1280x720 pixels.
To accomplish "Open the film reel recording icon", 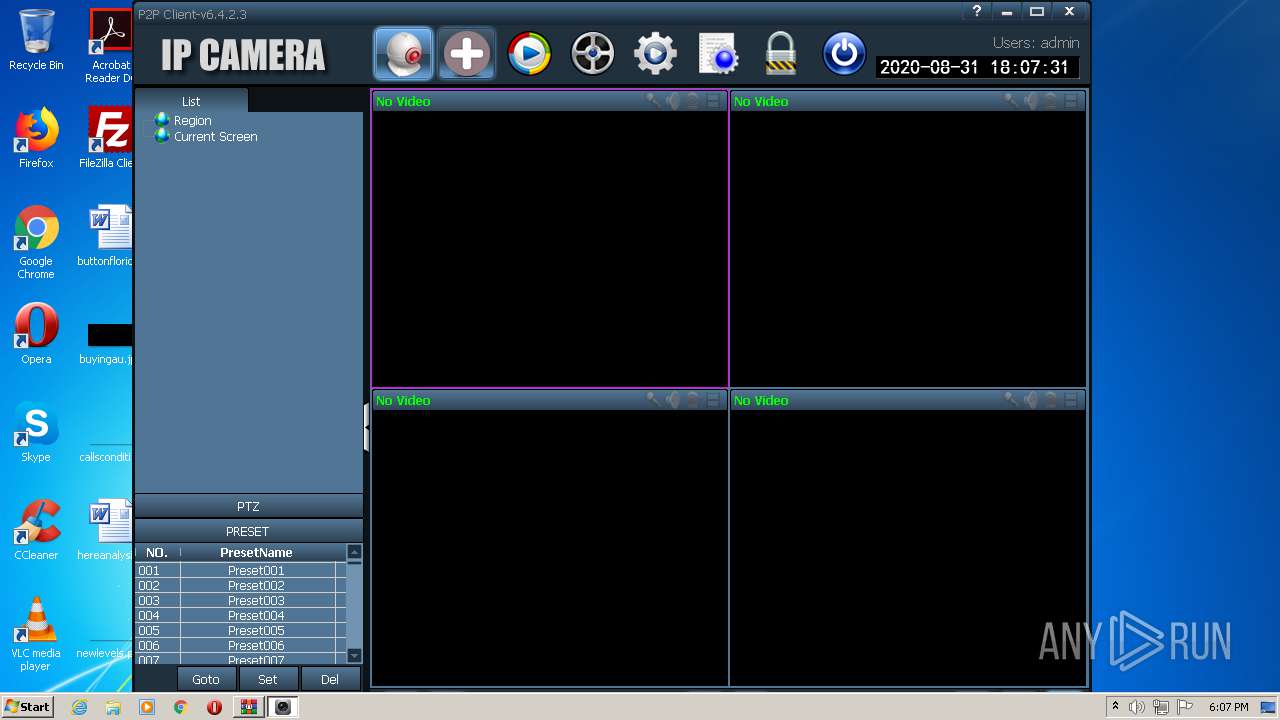I will pyautogui.click(x=592, y=54).
